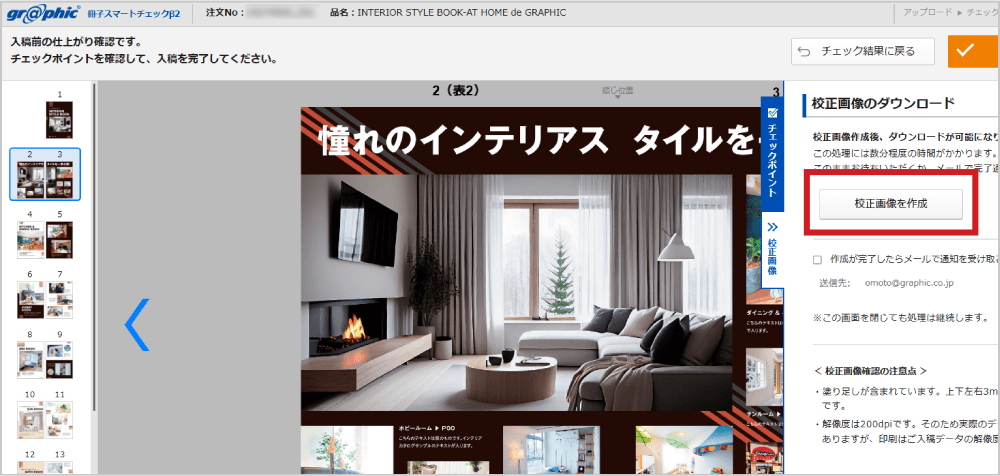Click the return arrow icon beside チェック結果に戻る
Image resolution: width=1000 pixels, height=476 pixels.
(x=804, y=51)
